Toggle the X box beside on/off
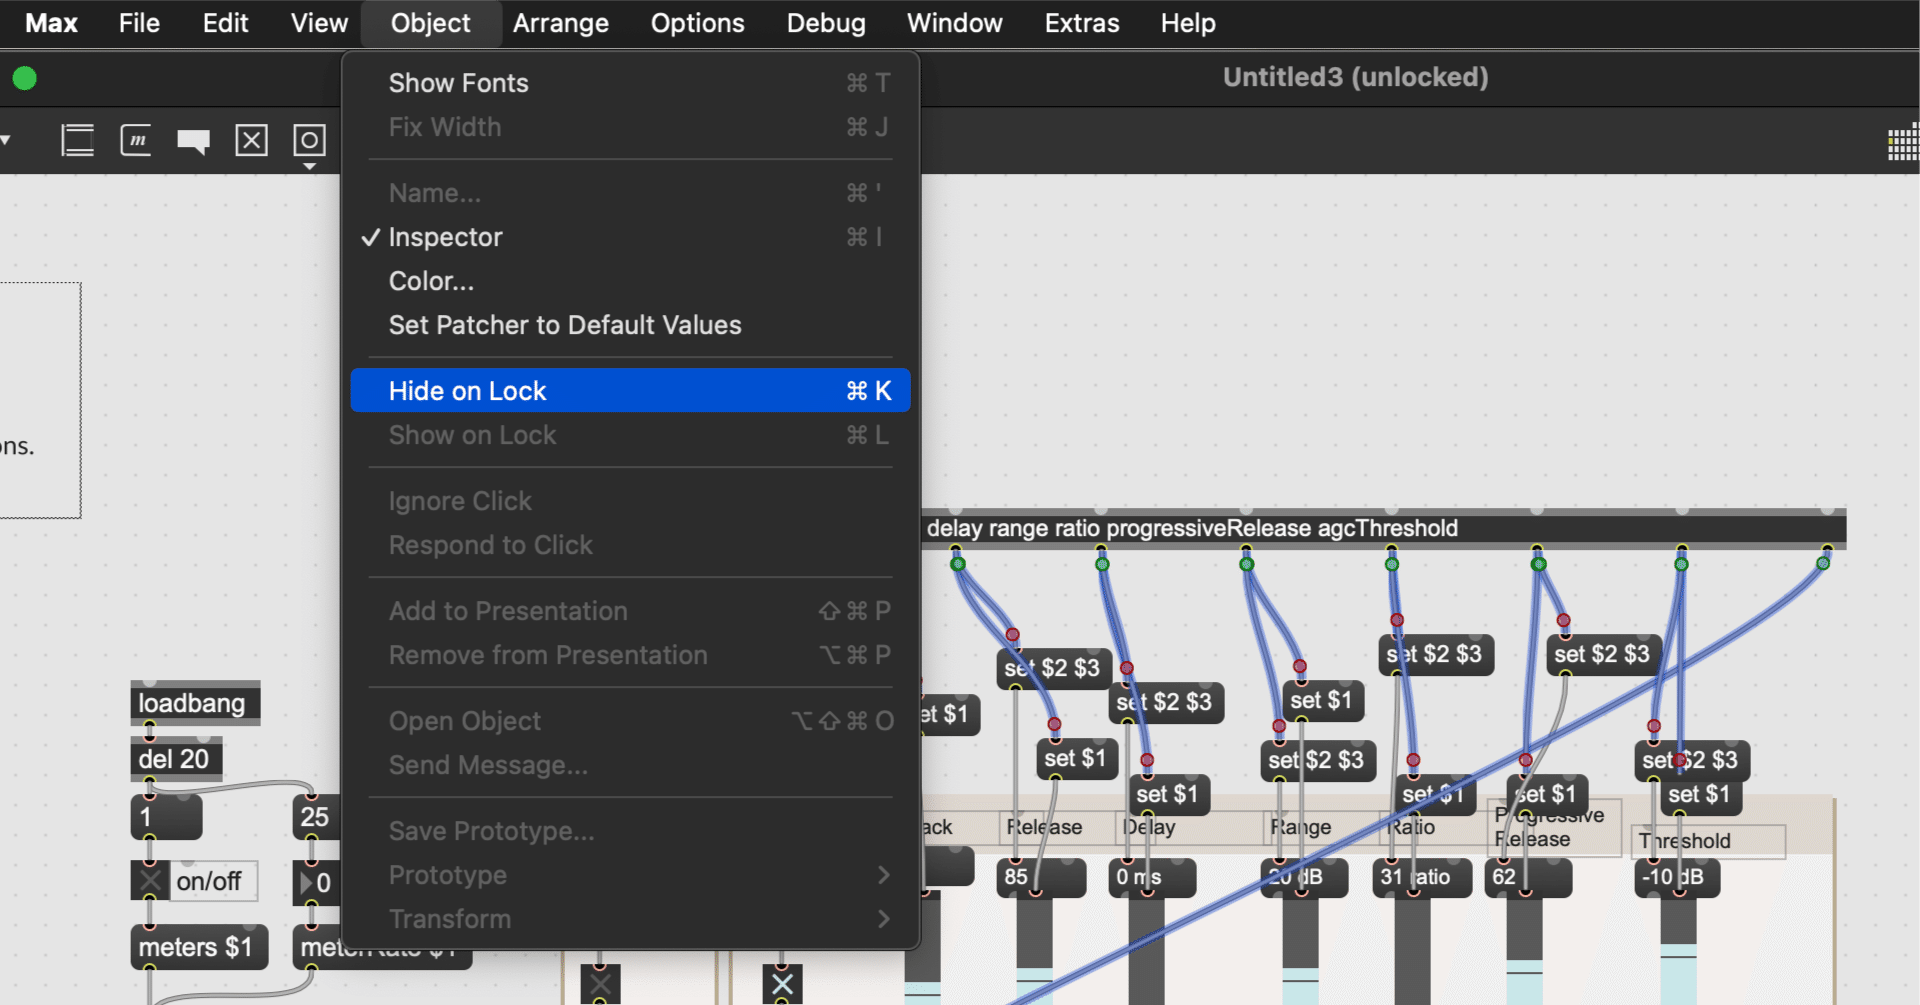 click(150, 881)
